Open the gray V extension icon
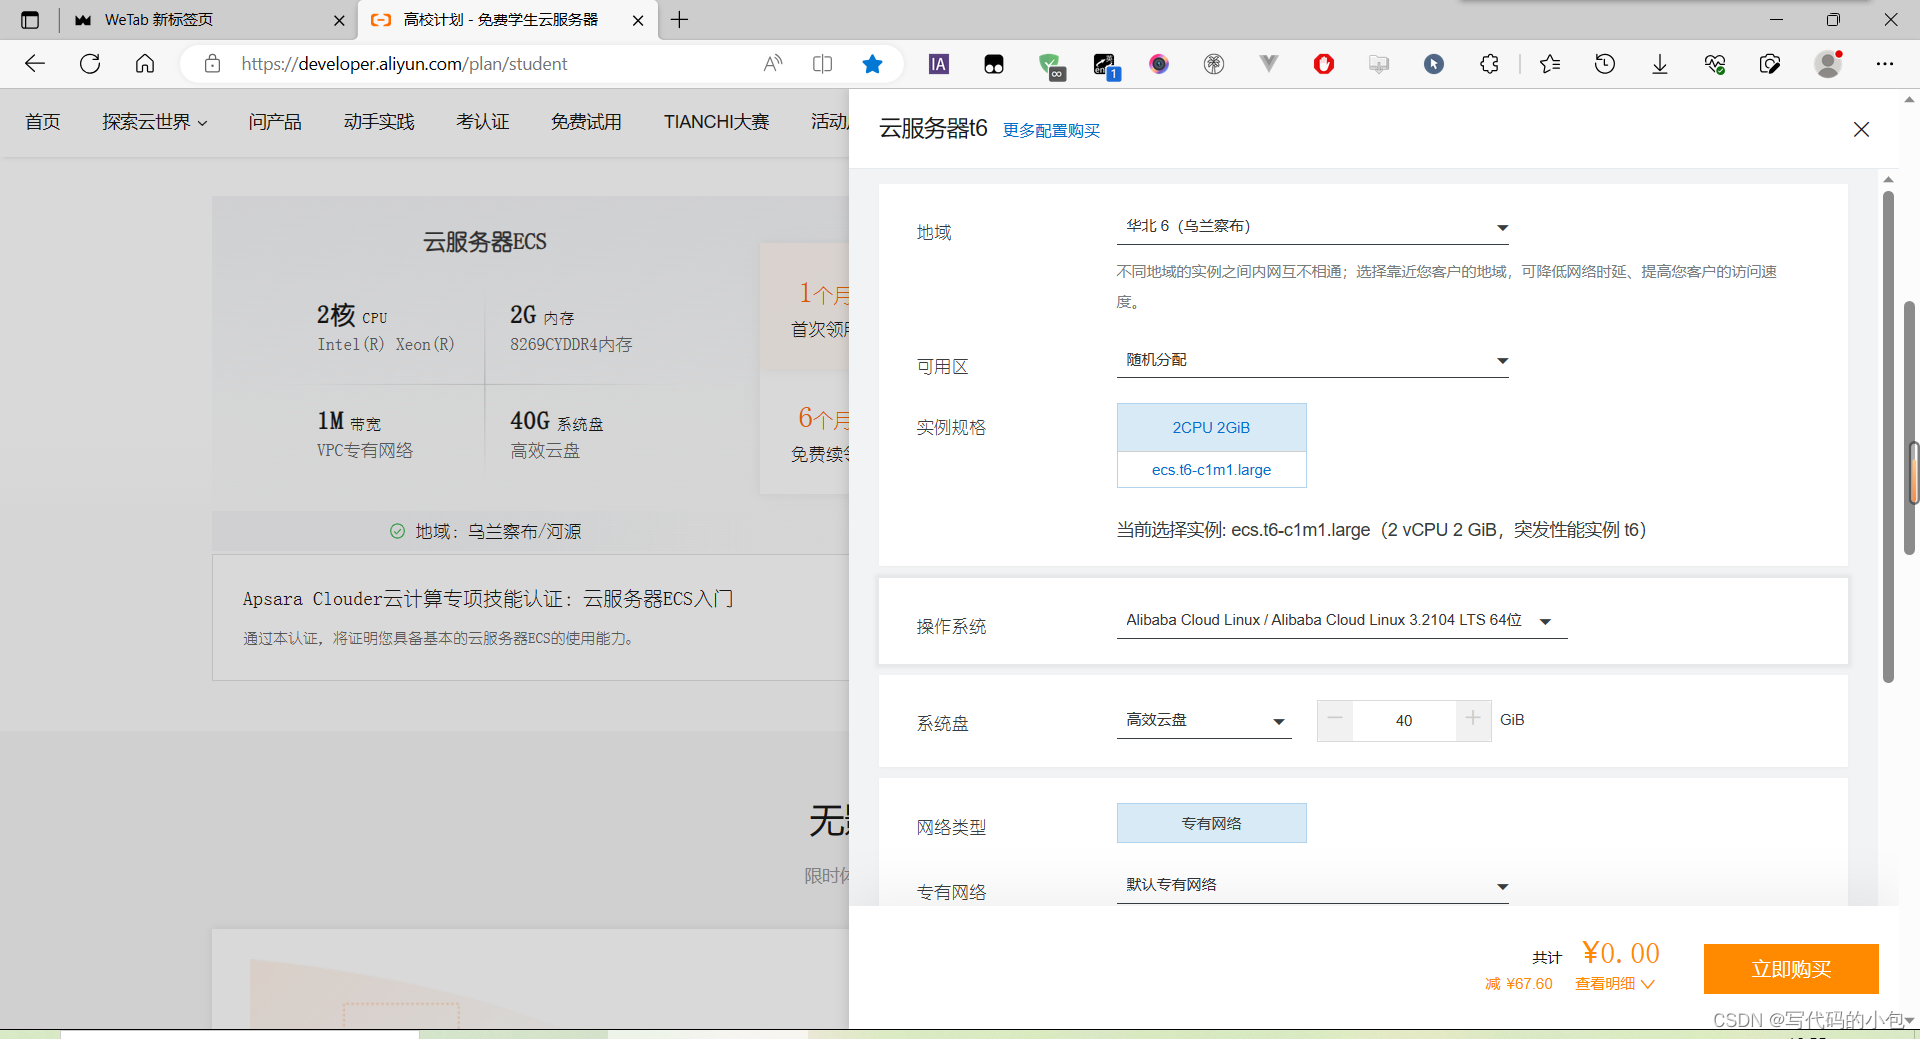Viewport: 1920px width, 1039px height. coord(1269,64)
